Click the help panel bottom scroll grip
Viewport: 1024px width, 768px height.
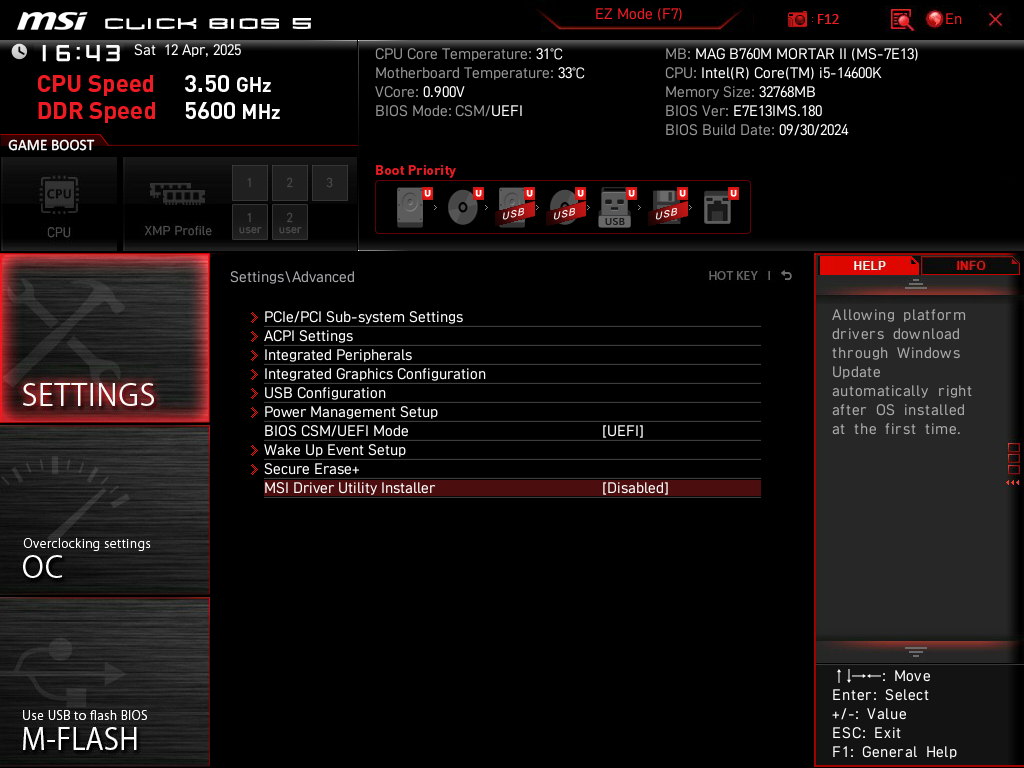[x=916, y=651]
